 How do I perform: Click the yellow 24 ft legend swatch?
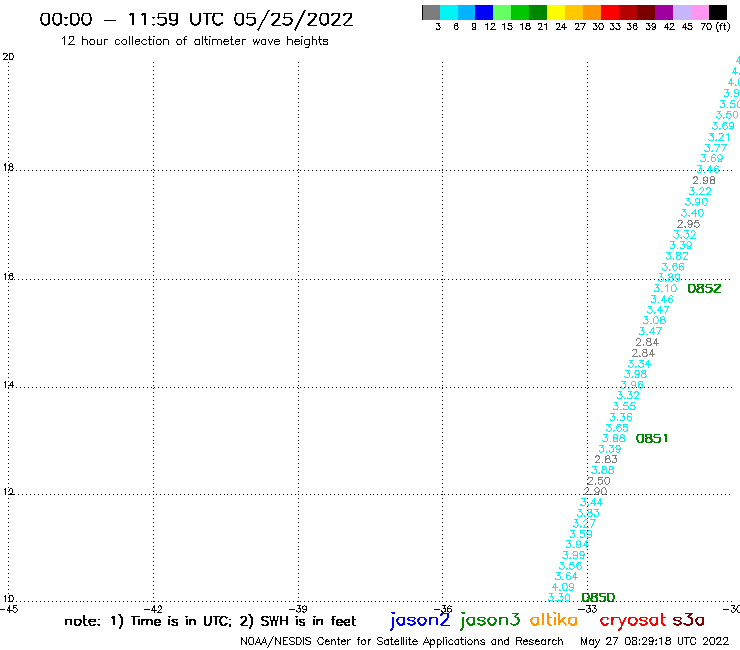[x=556, y=12]
